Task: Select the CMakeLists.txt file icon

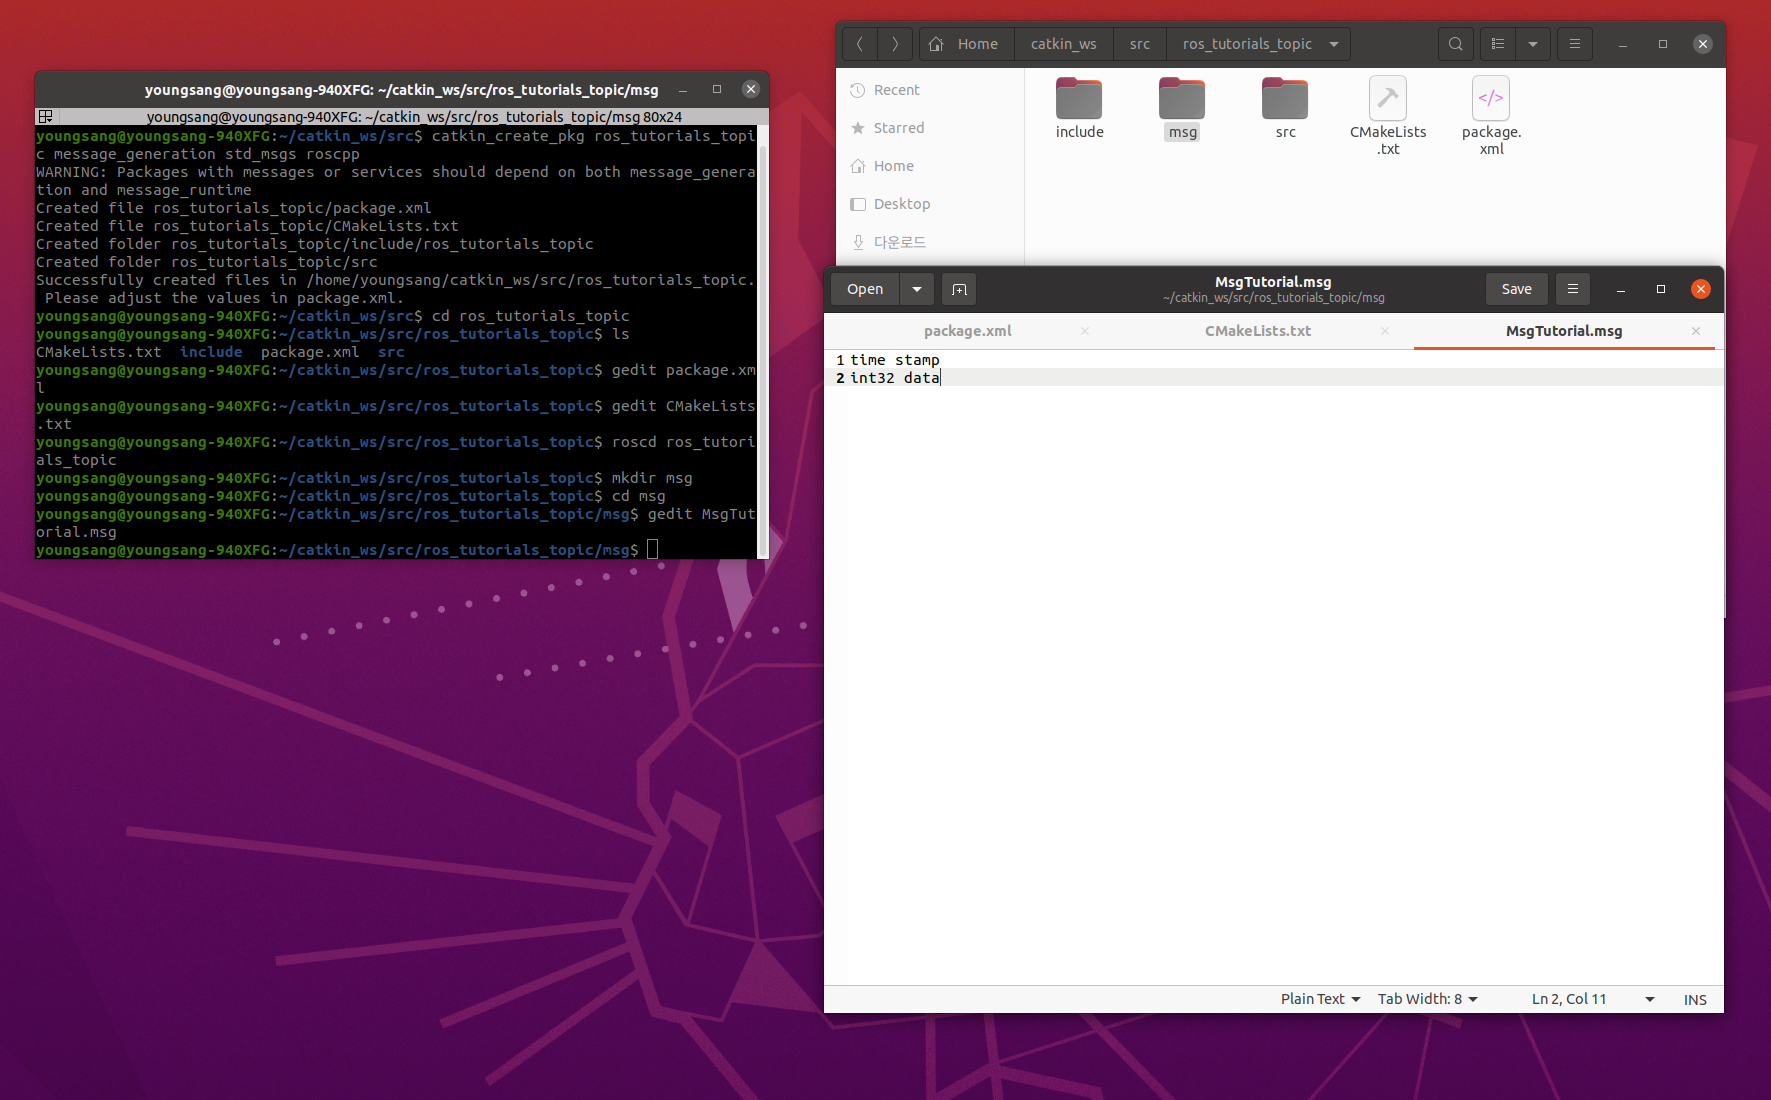Action: (1388, 99)
